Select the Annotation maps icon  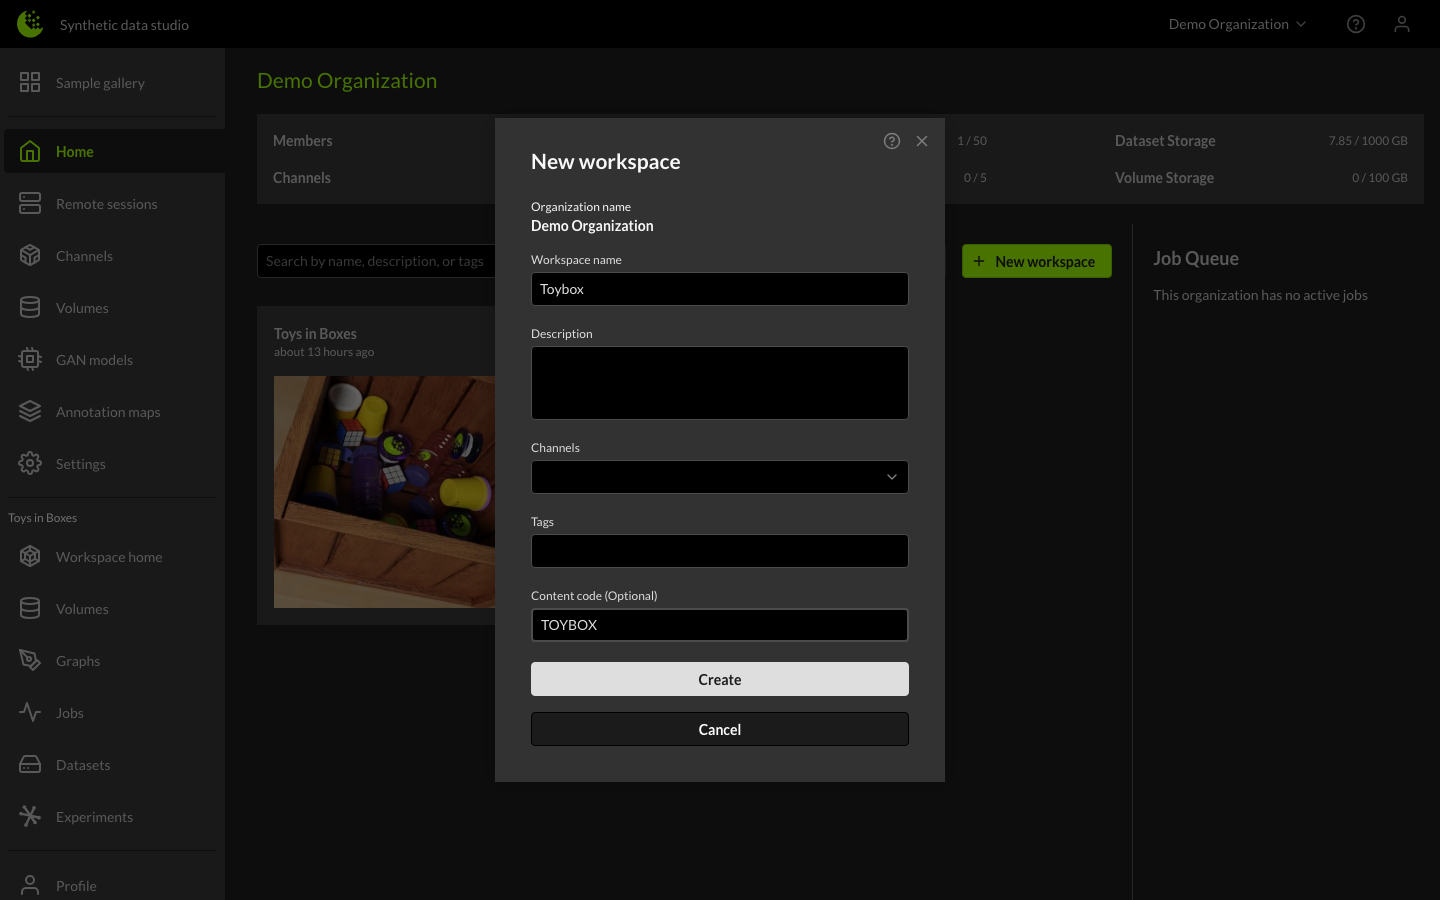coord(30,411)
